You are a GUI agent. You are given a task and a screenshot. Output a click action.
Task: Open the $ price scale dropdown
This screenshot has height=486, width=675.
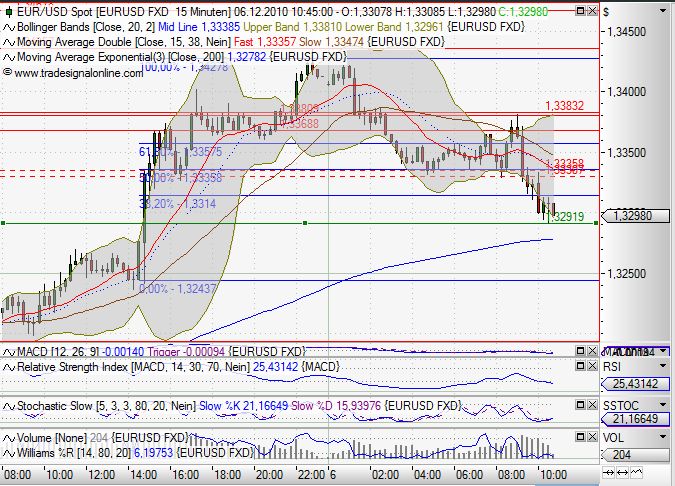pyautogui.click(x=663, y=11)
